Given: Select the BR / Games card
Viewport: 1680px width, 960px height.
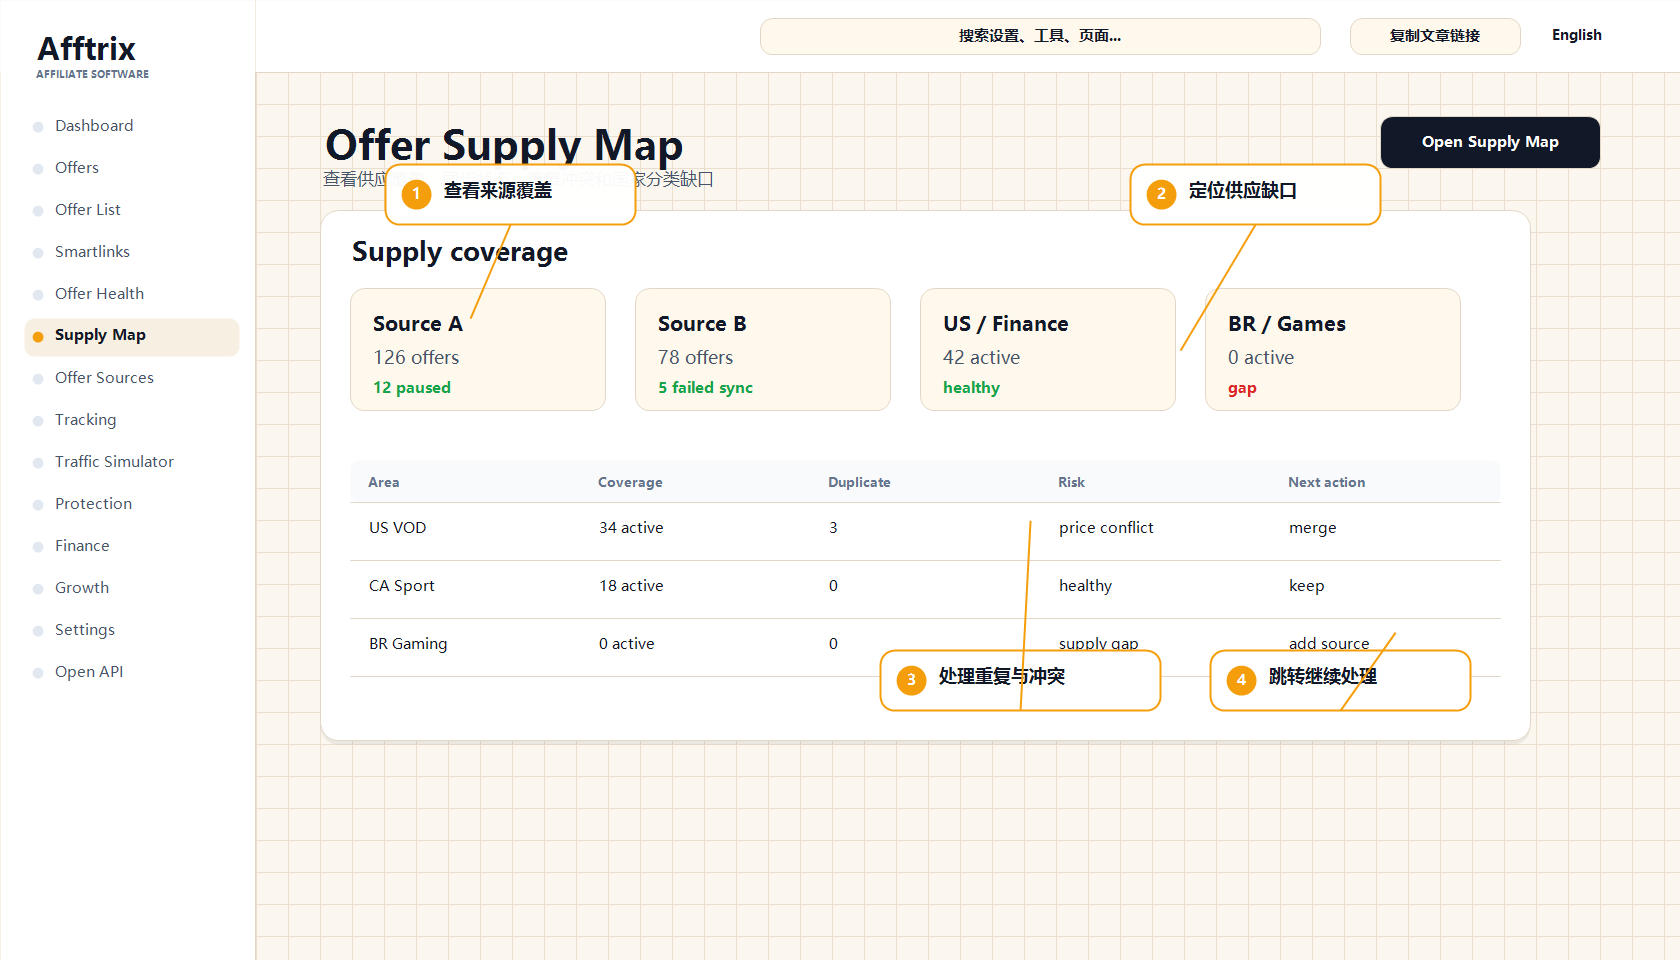Looking at the screenshot, I should point(1333,350).
